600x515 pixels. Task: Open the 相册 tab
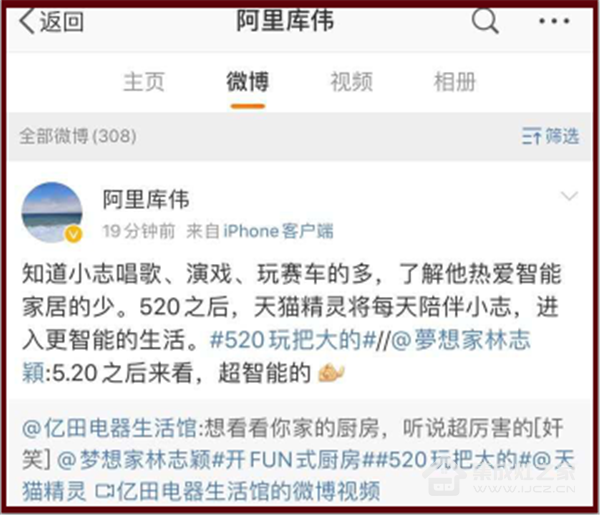455,81
